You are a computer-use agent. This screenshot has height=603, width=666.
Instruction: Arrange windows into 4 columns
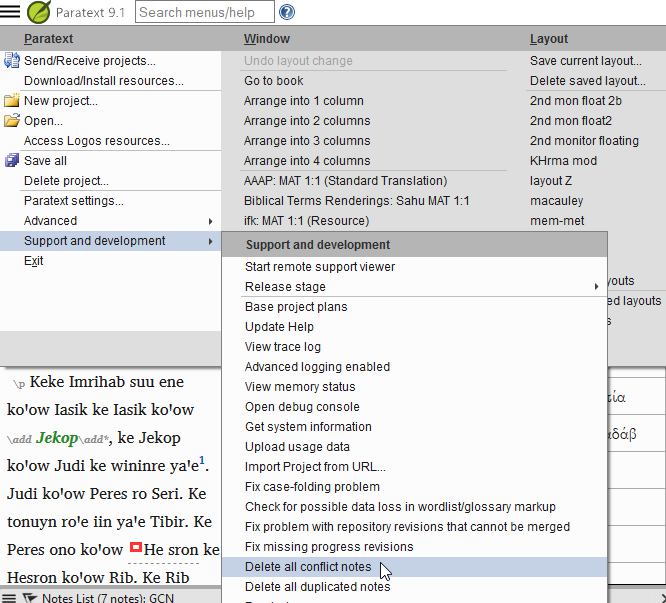307,161
